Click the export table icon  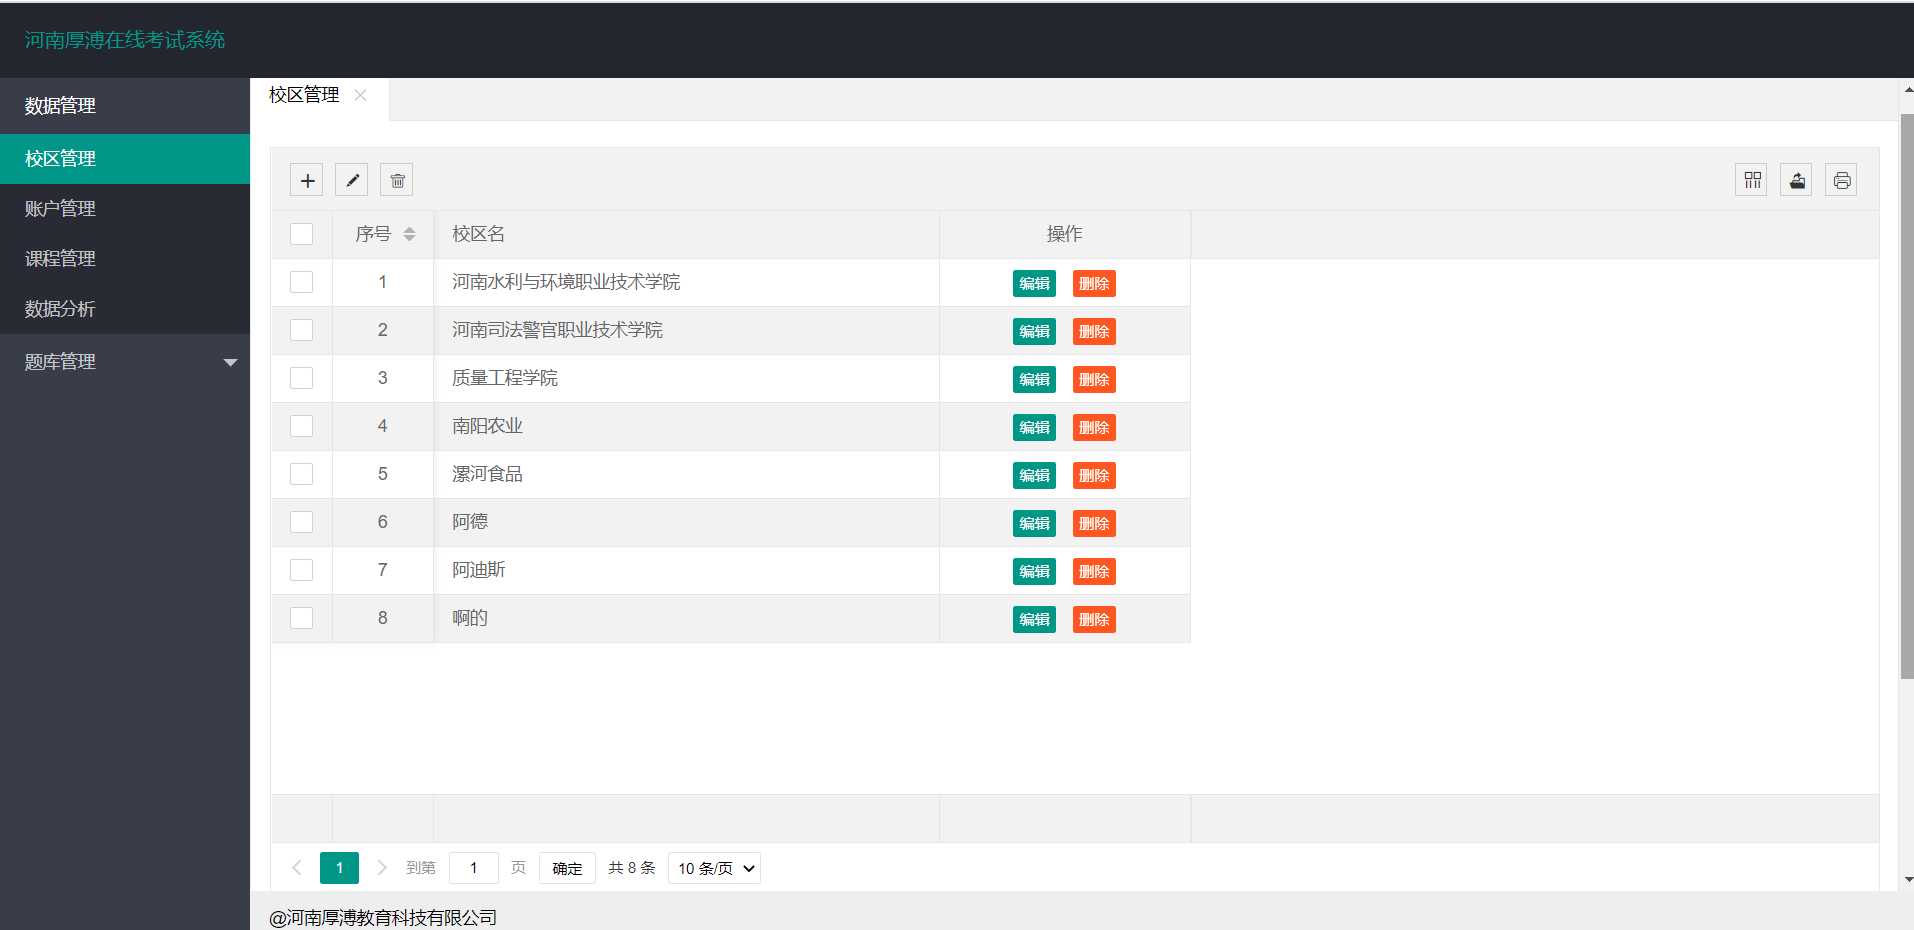(1797, 180)
